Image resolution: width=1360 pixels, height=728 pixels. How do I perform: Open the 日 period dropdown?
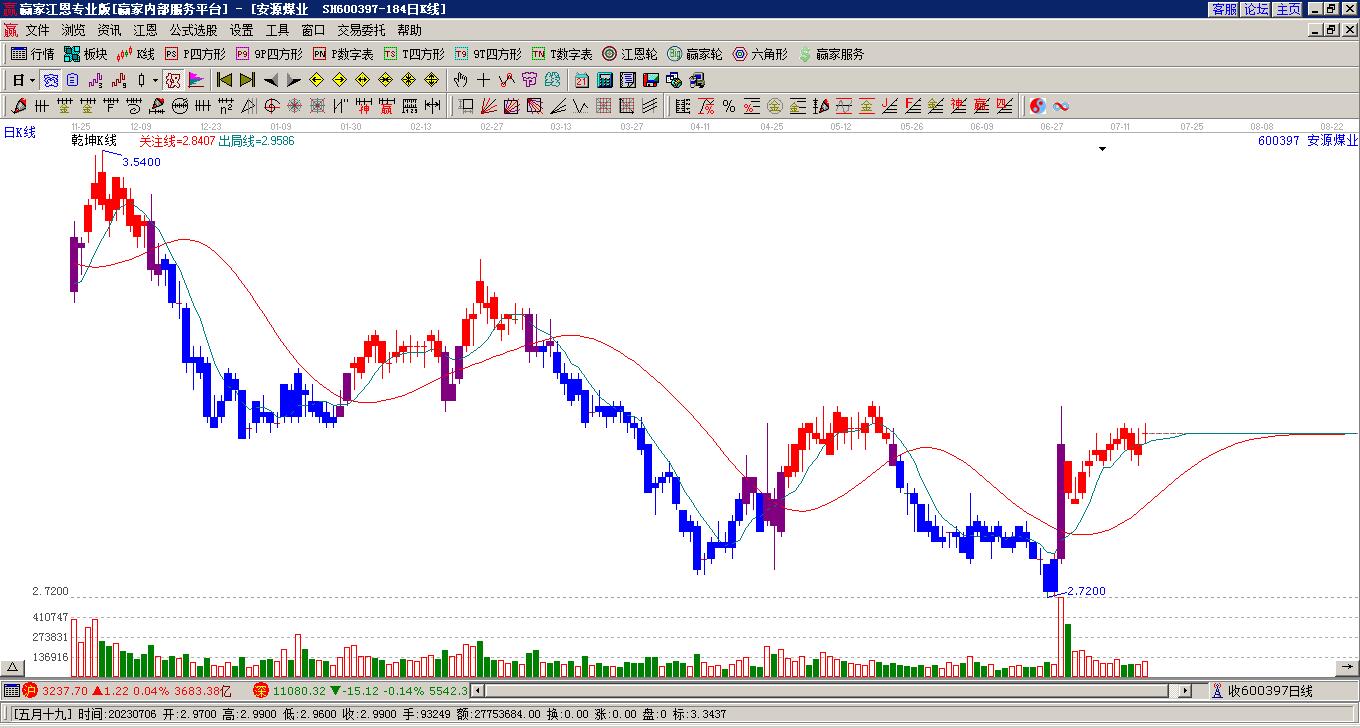(24, 80)
